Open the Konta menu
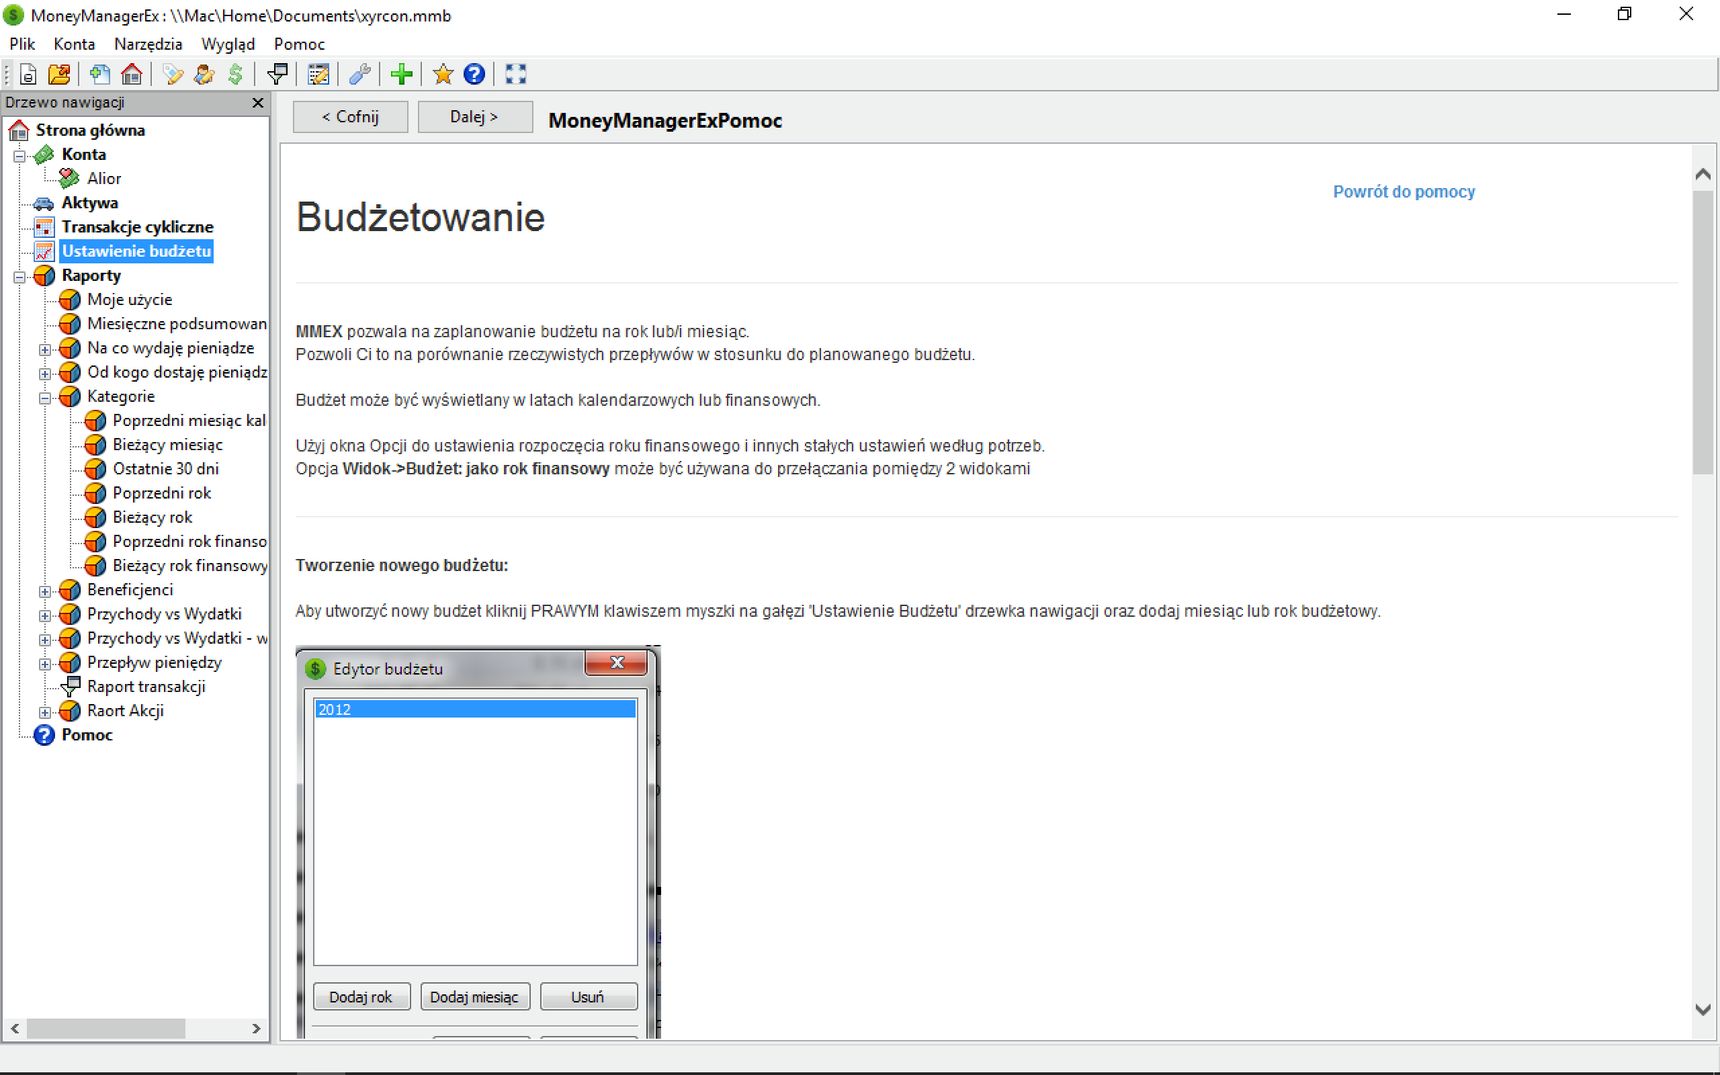Screen dimensions: 1720x1075 click(x=74, y=44)
